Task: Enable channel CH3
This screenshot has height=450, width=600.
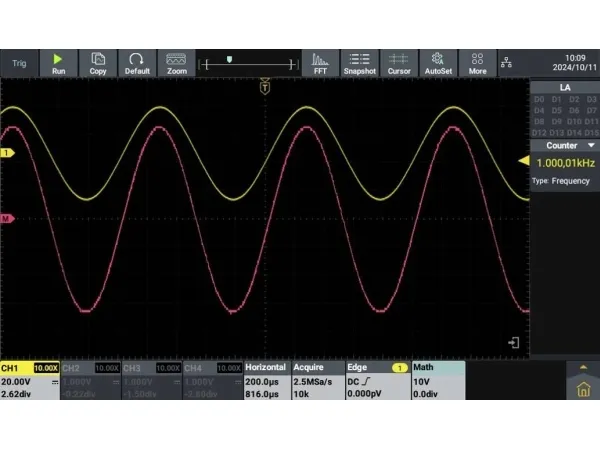Action: [152, 381]
